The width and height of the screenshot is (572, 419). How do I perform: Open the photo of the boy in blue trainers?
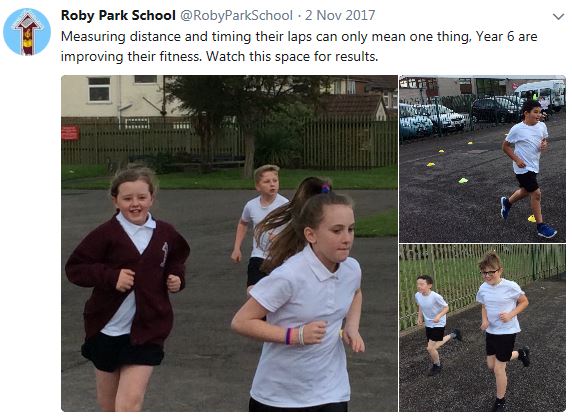(482, 159)
